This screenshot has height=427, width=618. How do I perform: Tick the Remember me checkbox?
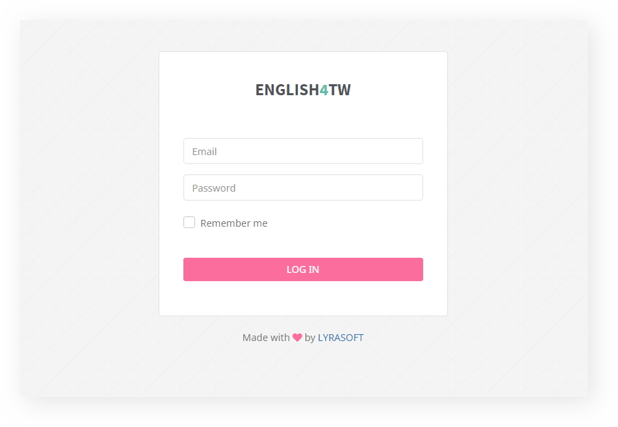(189, 223)
